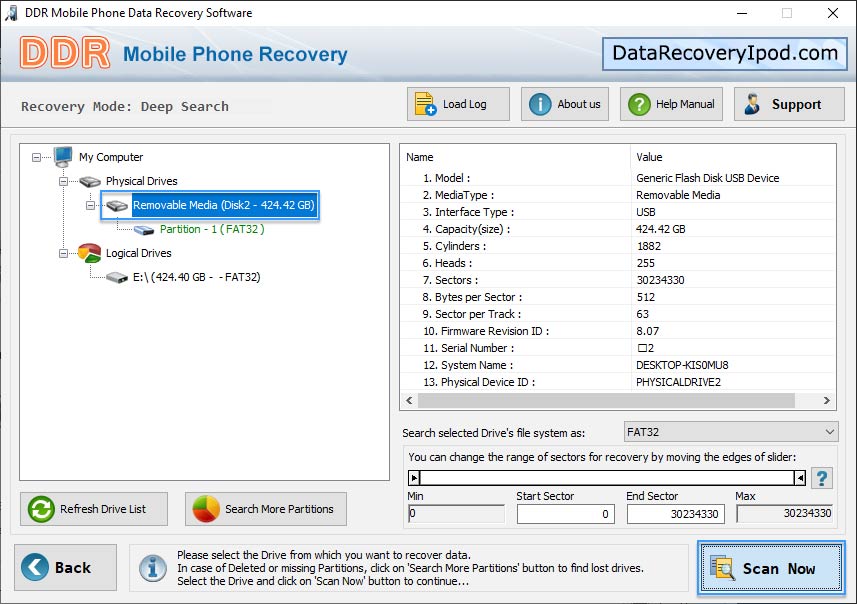Start scanning with Scan Now

pos(771,568)
